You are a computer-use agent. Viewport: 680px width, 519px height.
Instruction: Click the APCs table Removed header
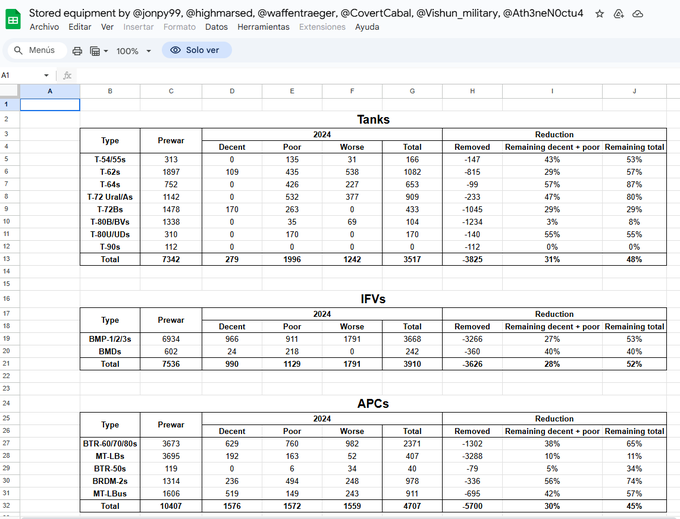[472, 431]
